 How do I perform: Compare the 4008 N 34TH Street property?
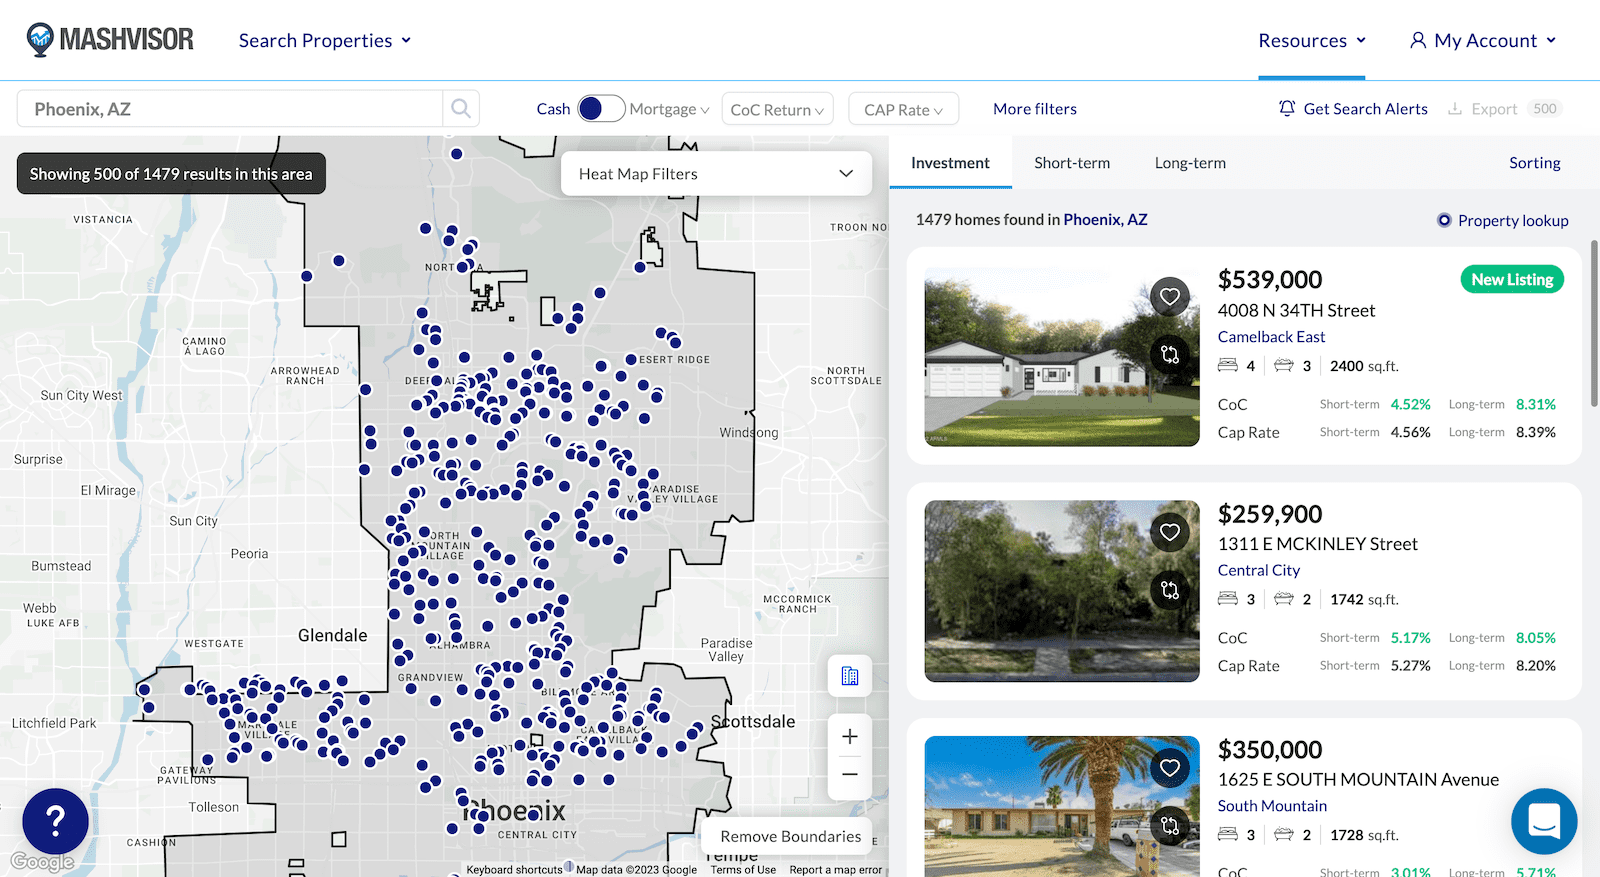coord(1170,354)
